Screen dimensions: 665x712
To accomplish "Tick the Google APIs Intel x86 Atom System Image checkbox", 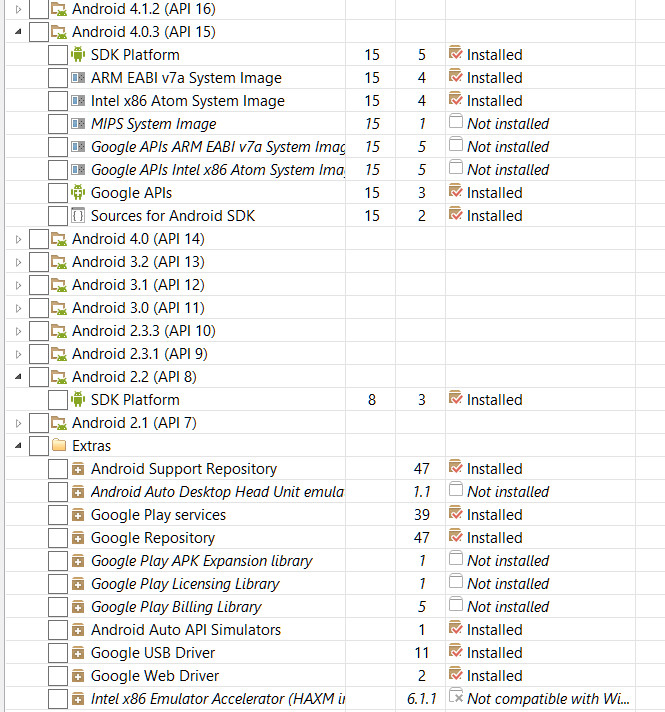I will pos(58,170).
